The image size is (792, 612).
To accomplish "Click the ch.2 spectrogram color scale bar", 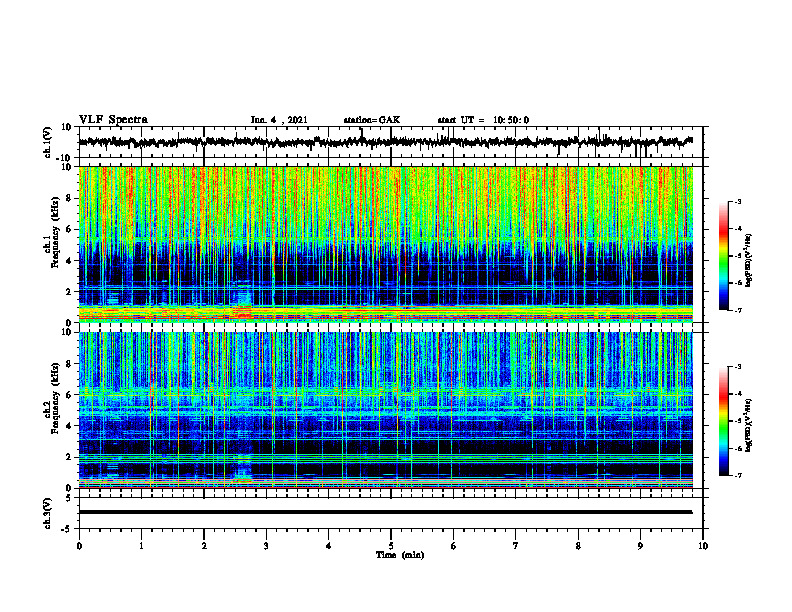I will (x=723, y=421).
